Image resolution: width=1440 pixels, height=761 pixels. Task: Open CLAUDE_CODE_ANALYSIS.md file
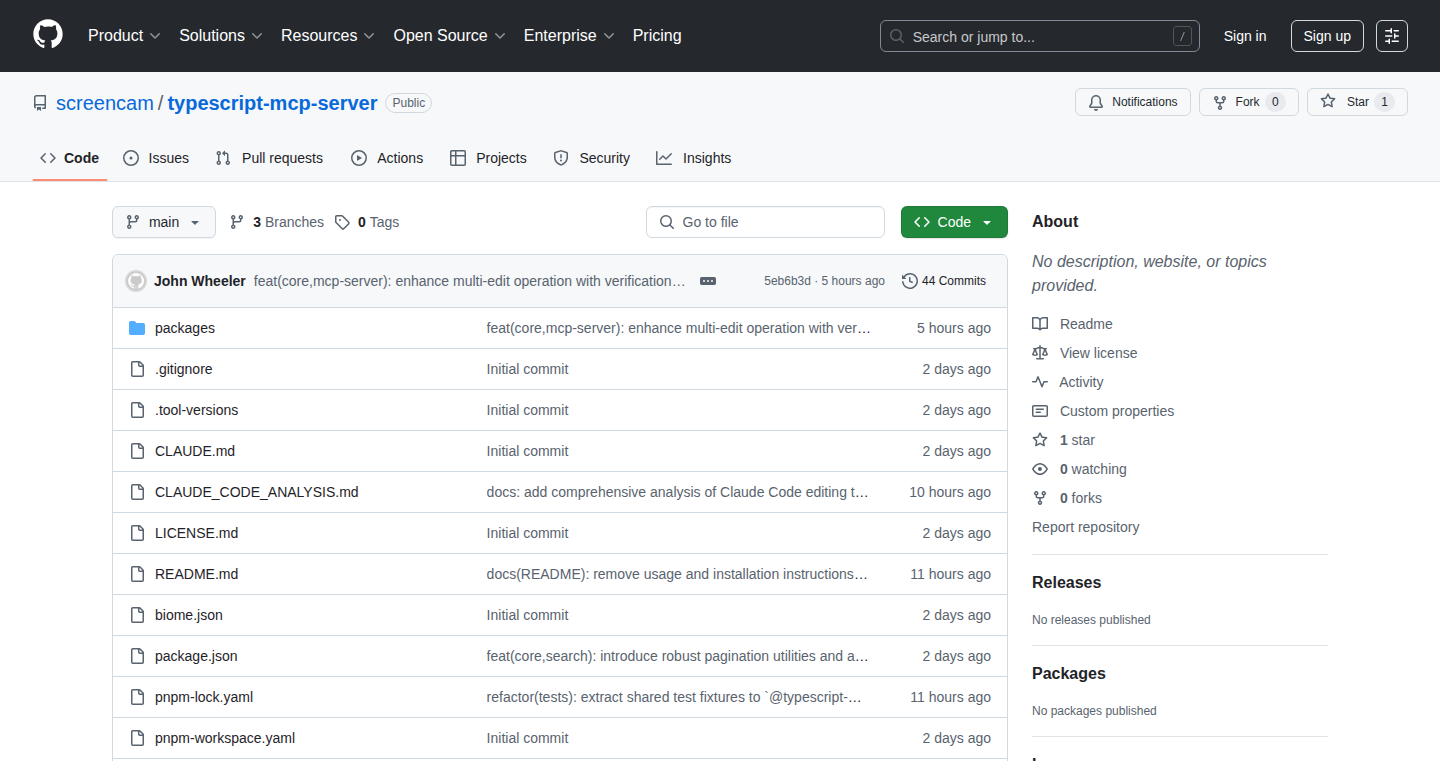coord(256,492)
